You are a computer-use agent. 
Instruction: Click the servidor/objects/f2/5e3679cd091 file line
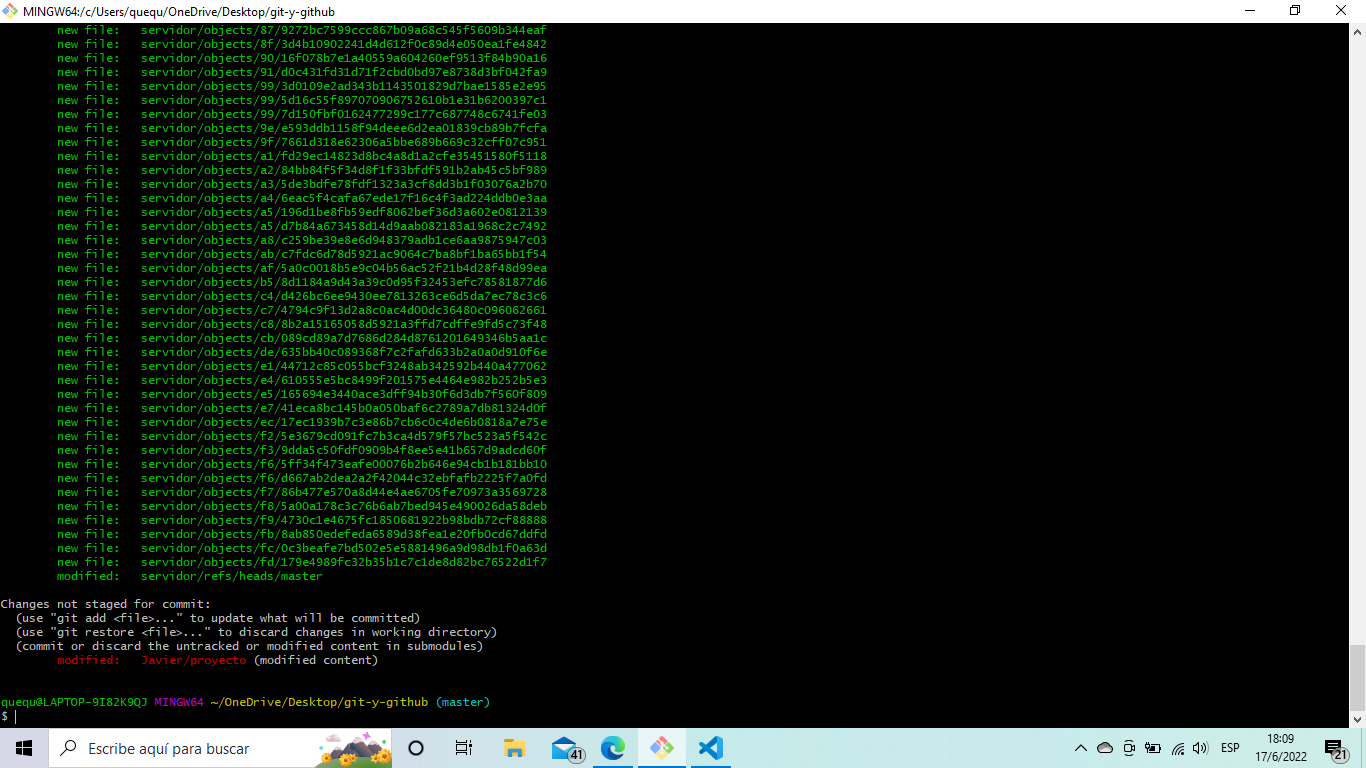point(302,436)
